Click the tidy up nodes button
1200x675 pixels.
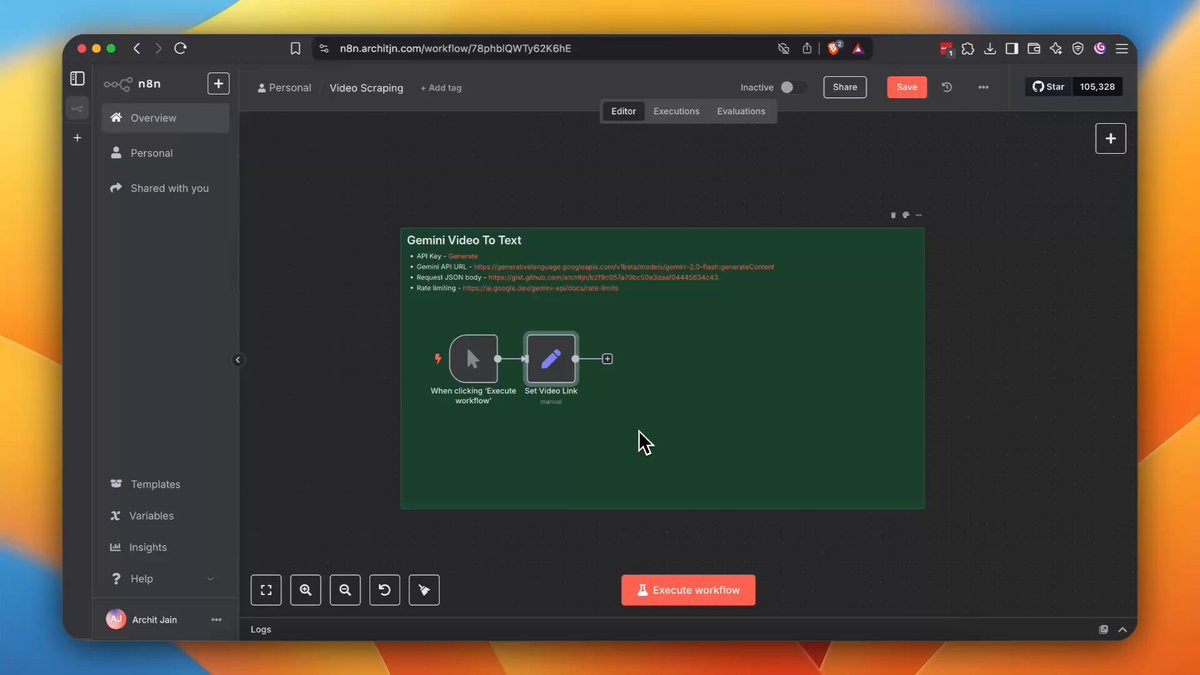424,590
